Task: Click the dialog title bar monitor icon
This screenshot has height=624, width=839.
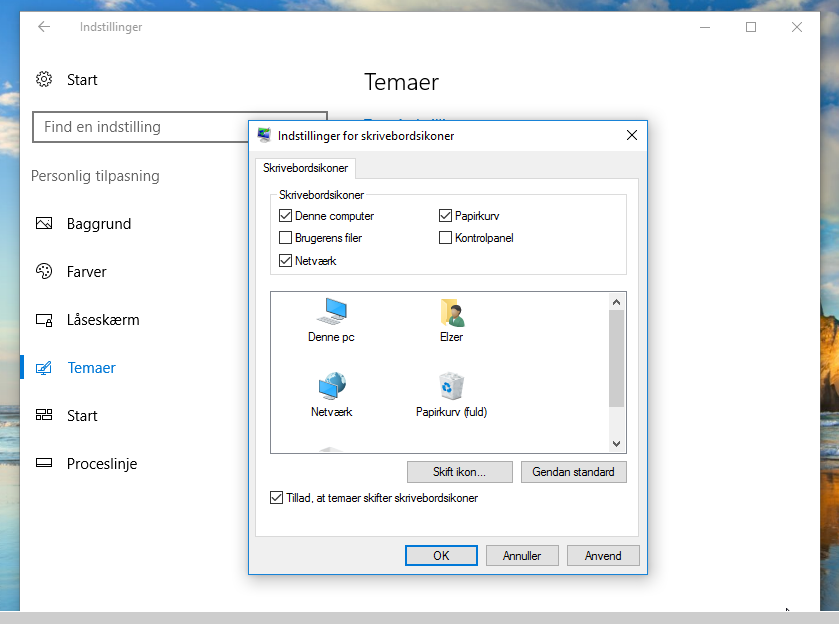Action: pyautogui.click(x=264, y=135)
